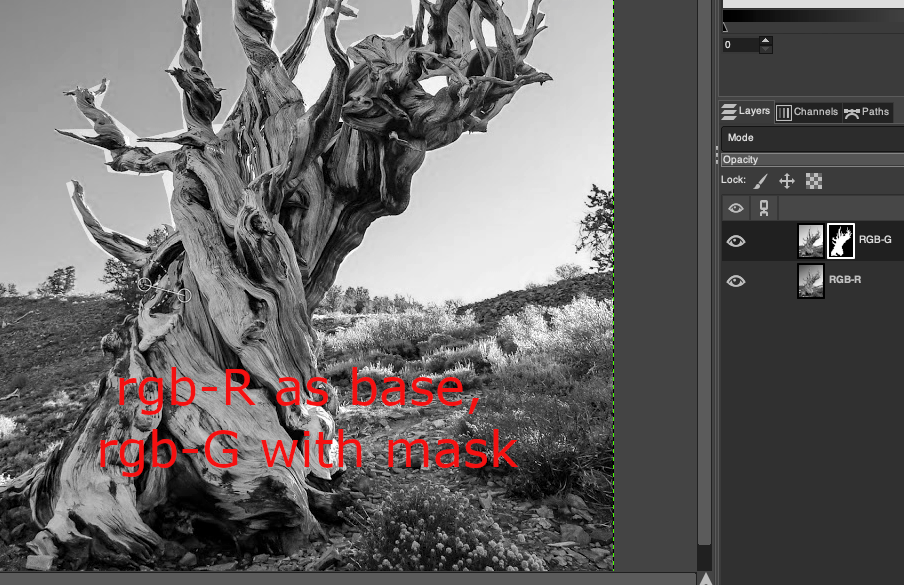Toggle visibility of the RGB-R layer
This screenshot has width=904, height=585.
pyautogui.click(x=736, y=281)
